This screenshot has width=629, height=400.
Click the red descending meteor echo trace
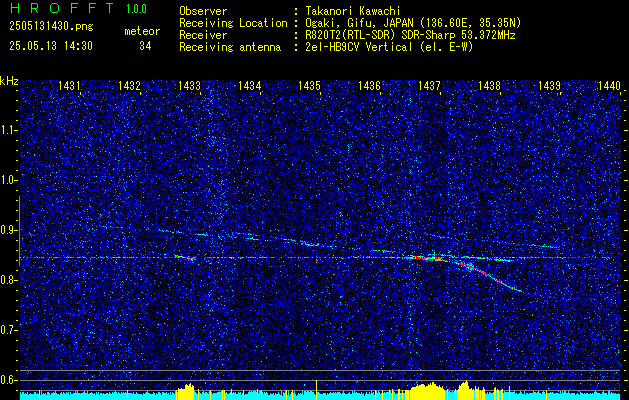pyautogui.click(x=489, y=276)
